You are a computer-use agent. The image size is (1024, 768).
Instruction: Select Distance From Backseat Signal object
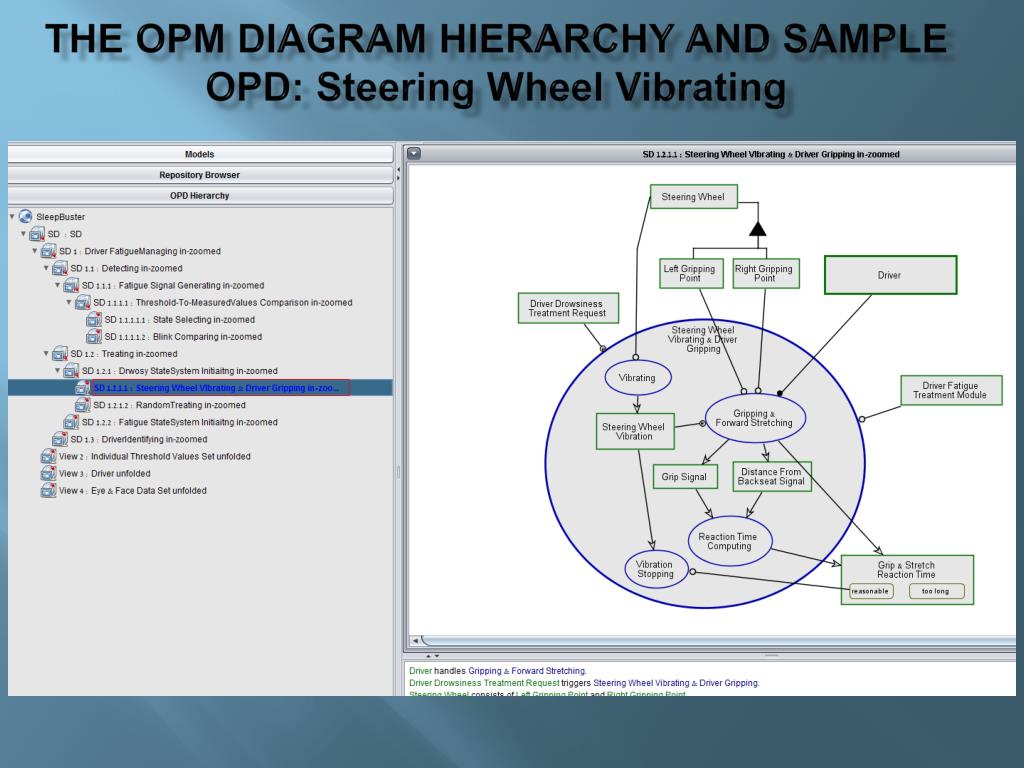coord(772,476)
